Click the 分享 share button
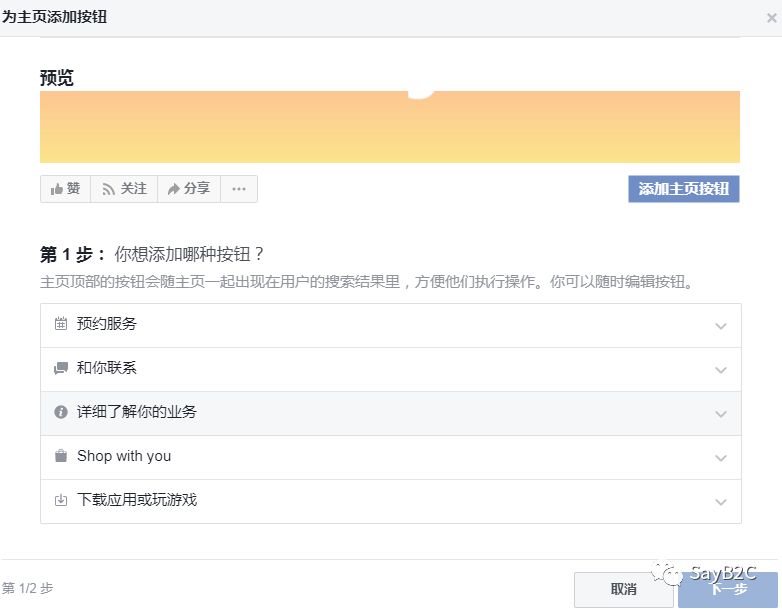This screenshot has height=609, width=782. point(189,189)
